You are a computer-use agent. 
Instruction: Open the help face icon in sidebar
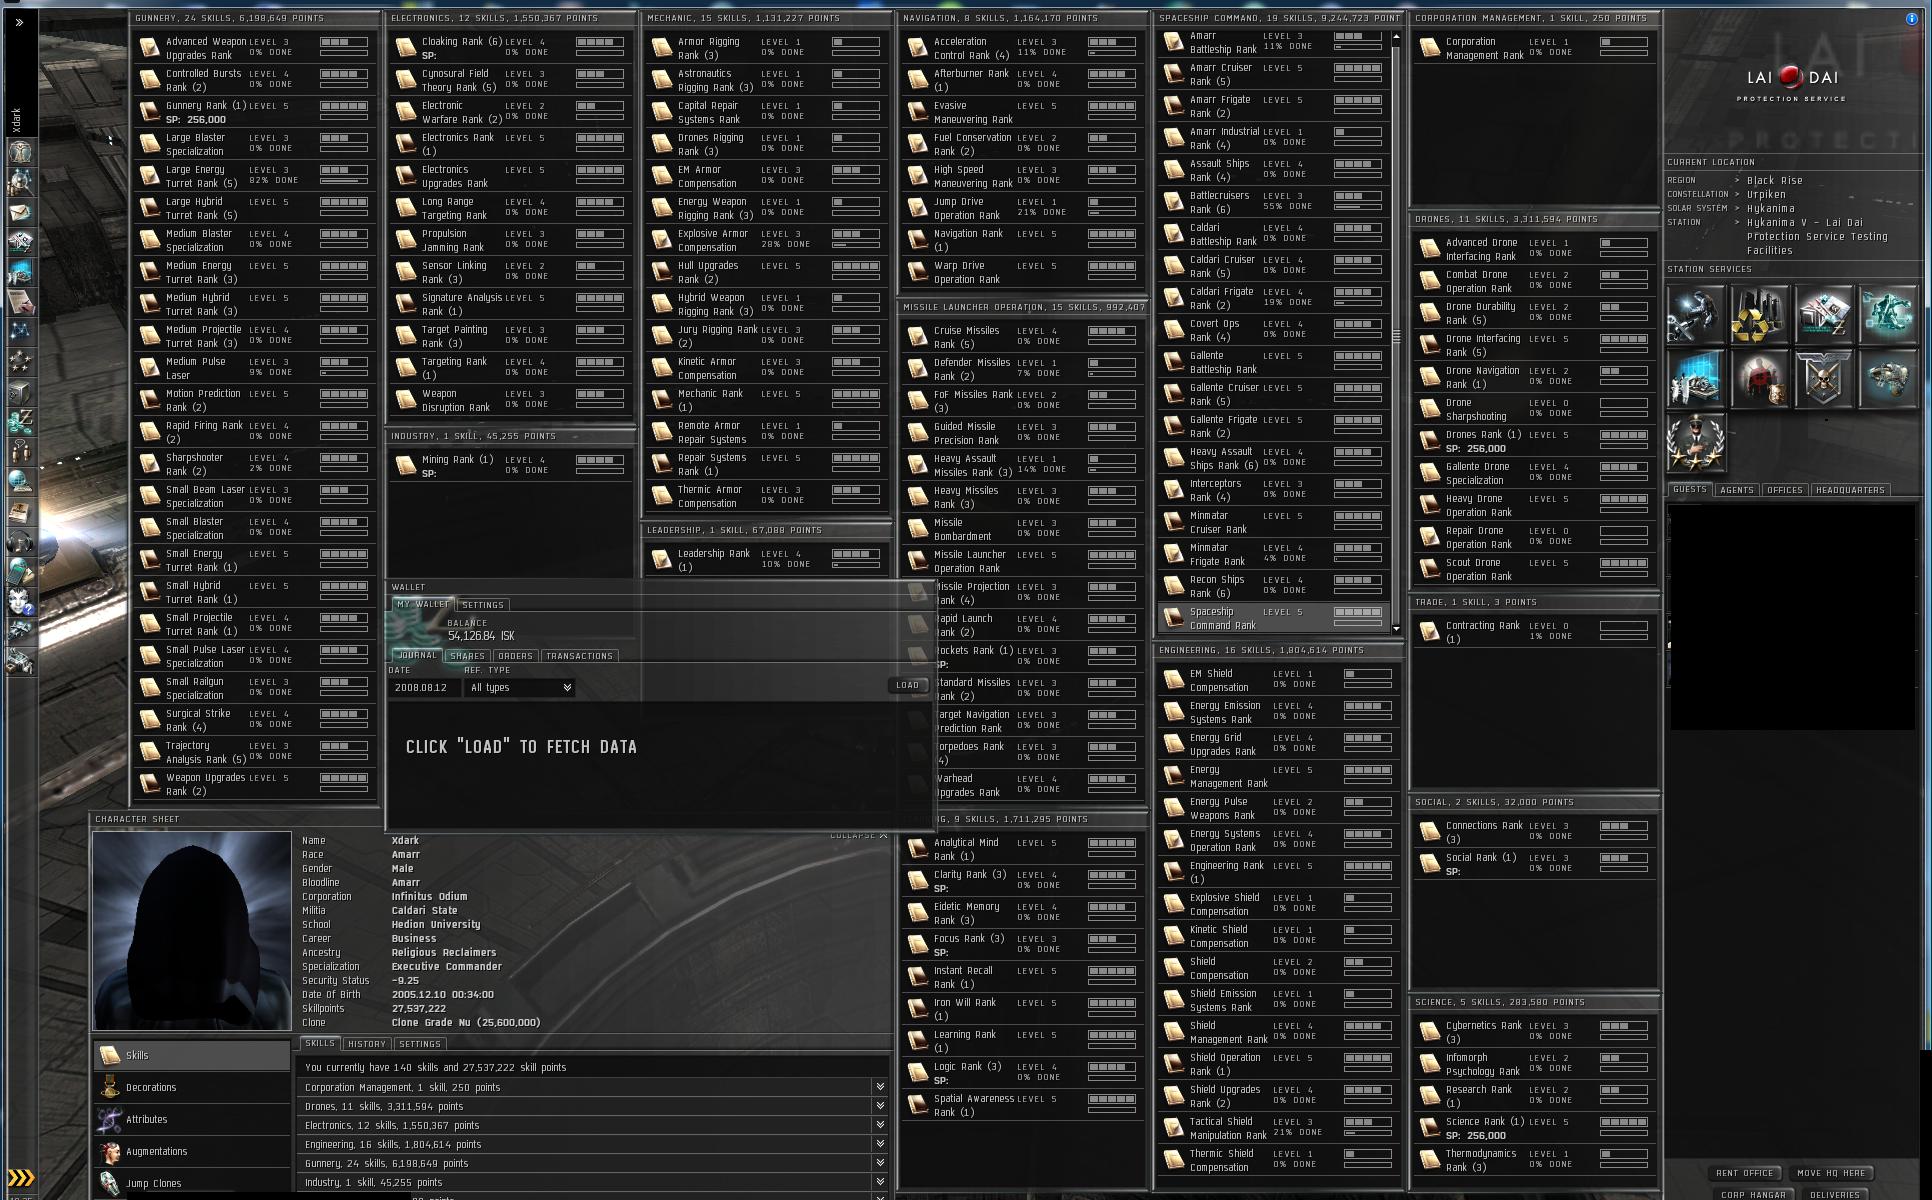(x=20, y=601)
